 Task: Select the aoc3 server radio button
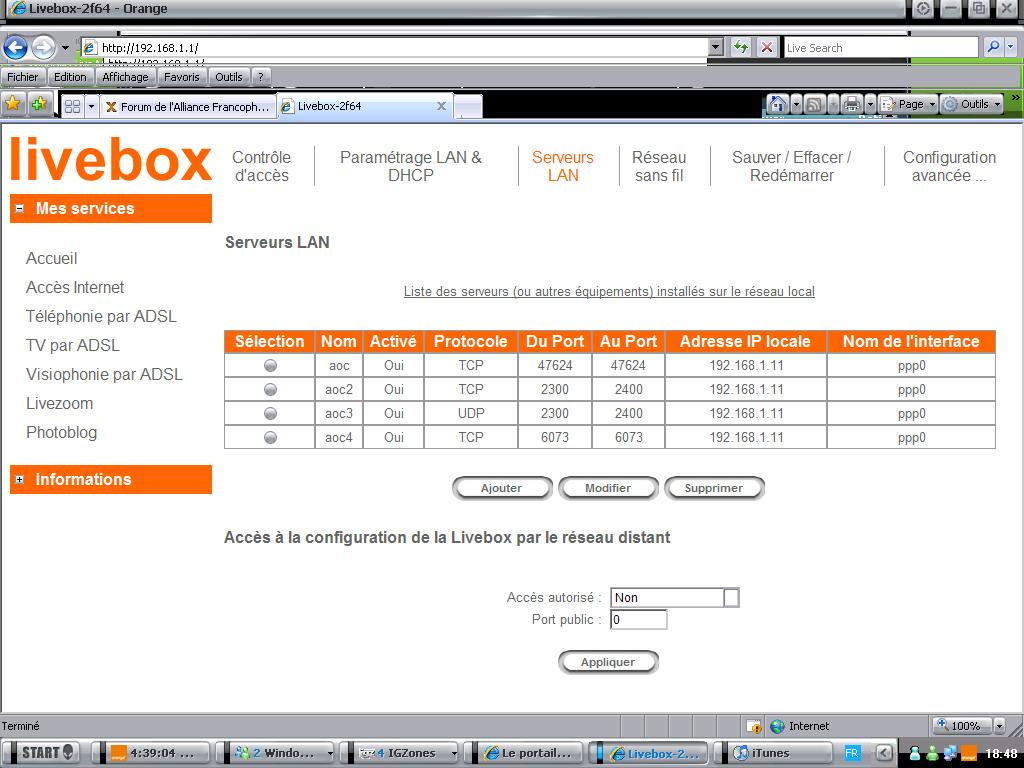[270, 414]
